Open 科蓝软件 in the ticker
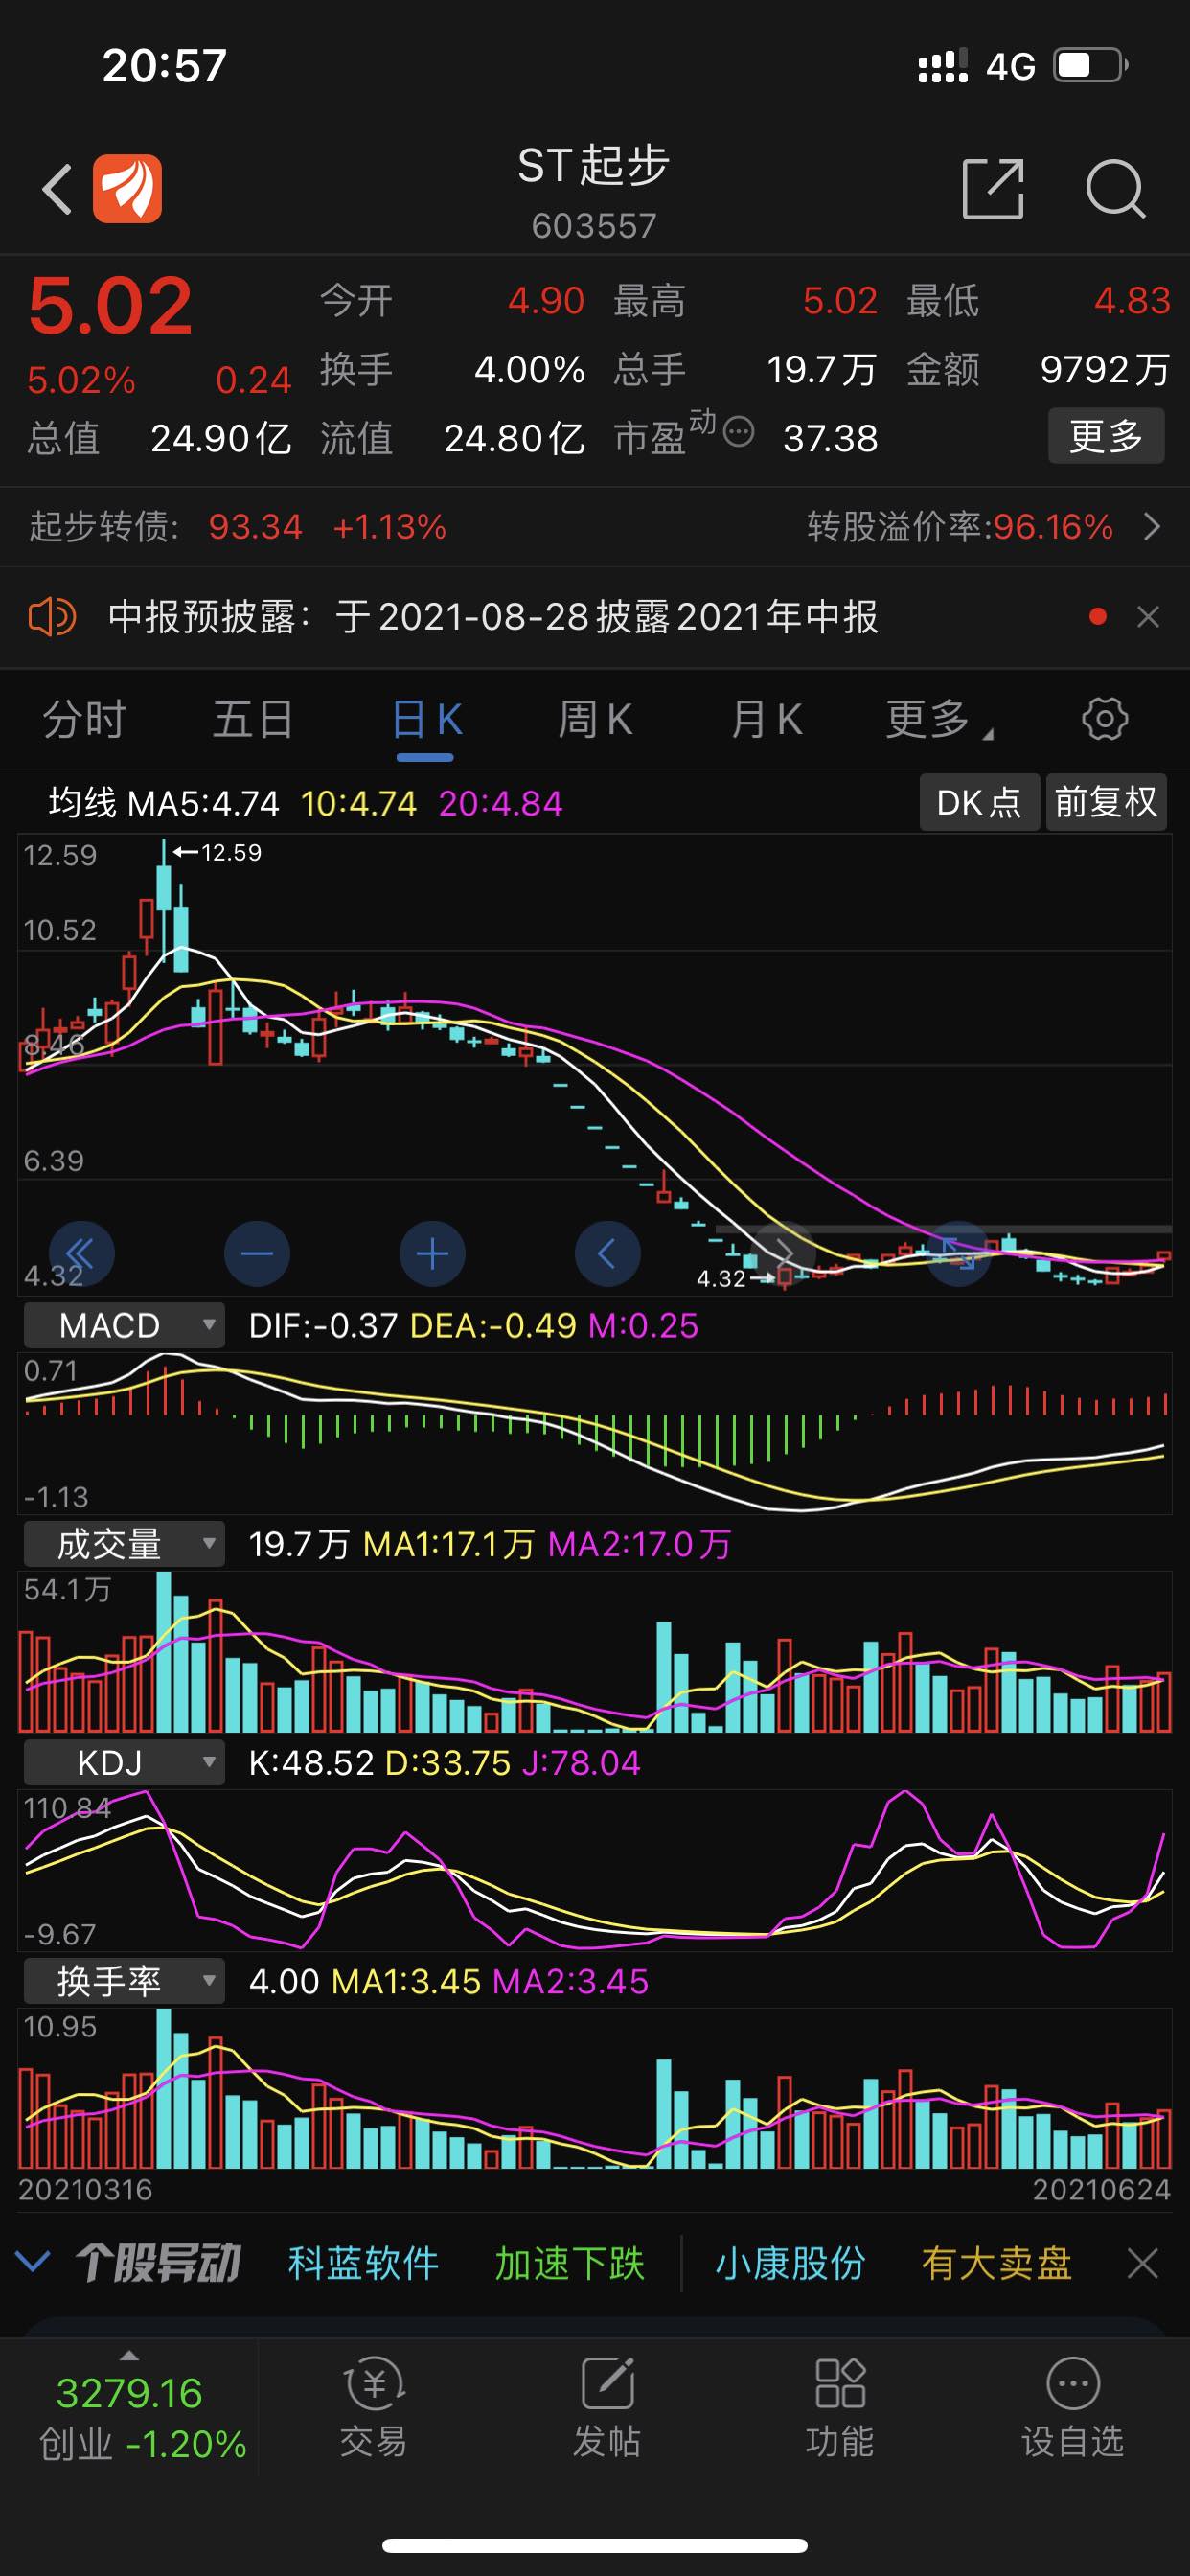The height and width of the screenshot is (2576, 1190). tap(363, 2263)
